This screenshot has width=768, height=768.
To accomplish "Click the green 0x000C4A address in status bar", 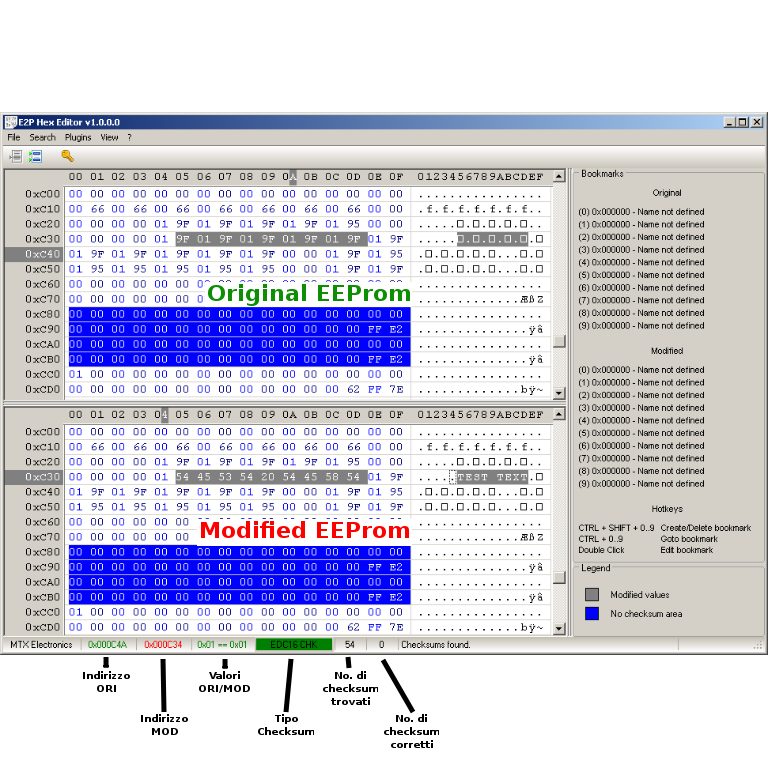I will point(107,645).
